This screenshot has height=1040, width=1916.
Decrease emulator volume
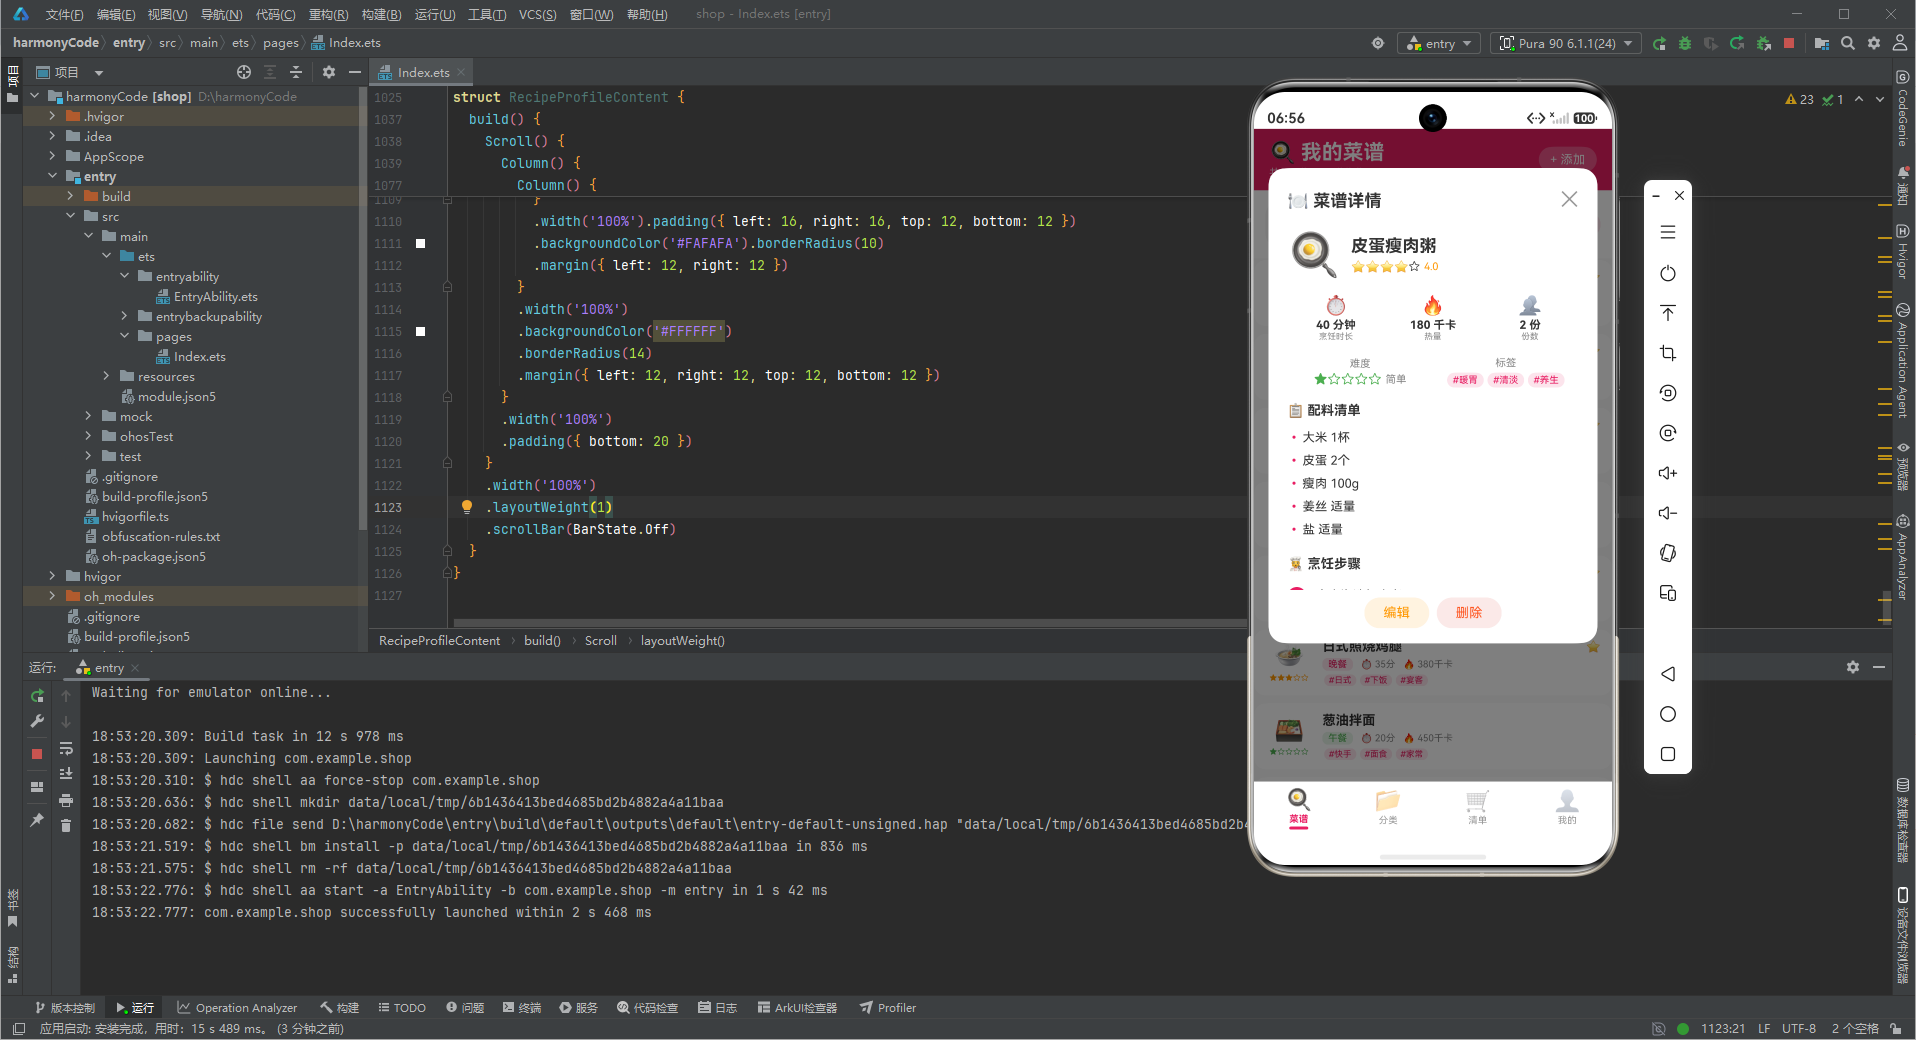click(x=1667, y=513)
